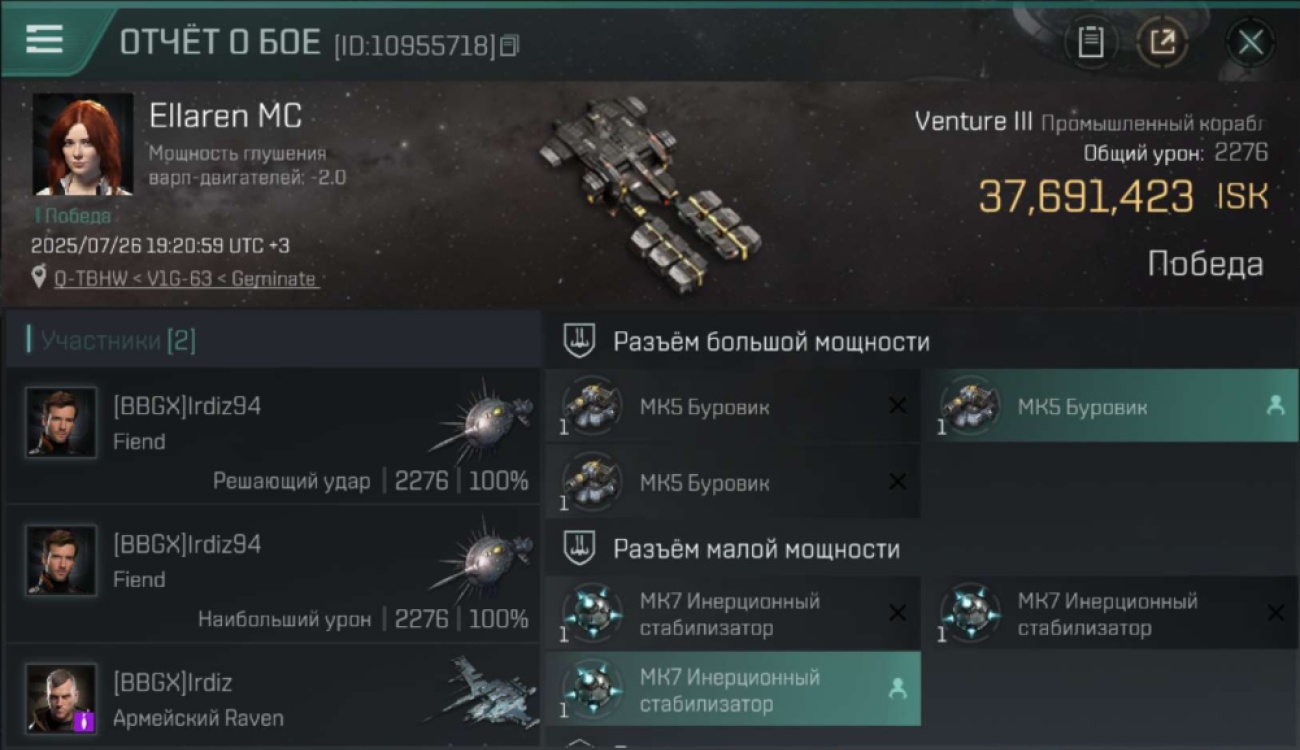Click X mark on second МК5 Буровик
This screenshot has height=750, width=1300.
[897, 482]
